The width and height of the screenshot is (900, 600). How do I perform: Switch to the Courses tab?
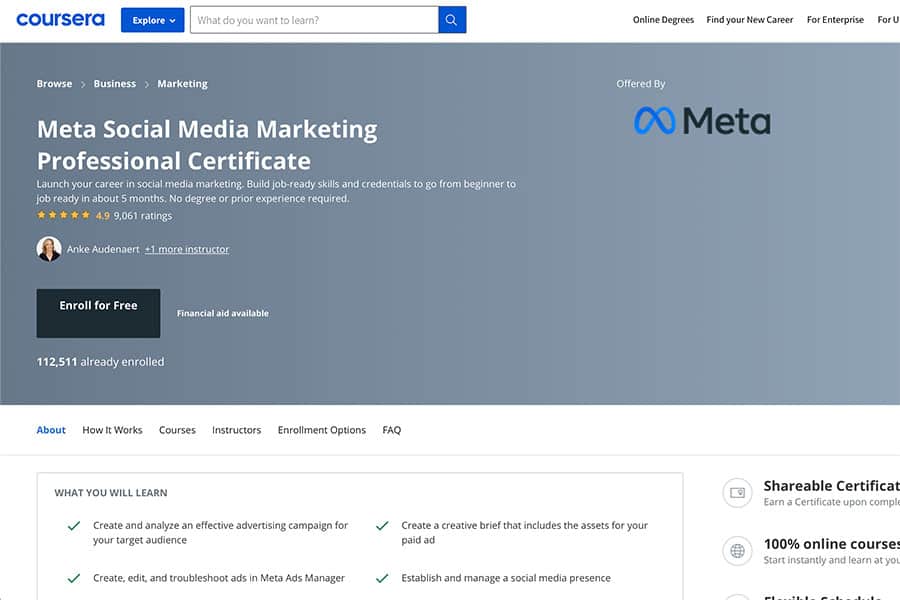pyautogui.click(x=177, y=430)
